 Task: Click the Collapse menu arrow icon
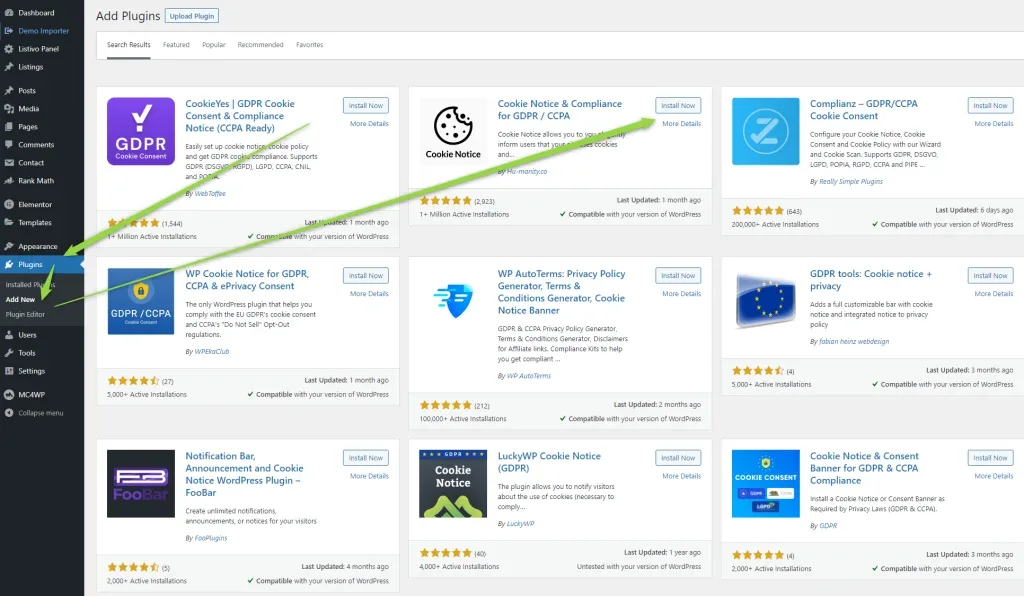tap(8, 413)
